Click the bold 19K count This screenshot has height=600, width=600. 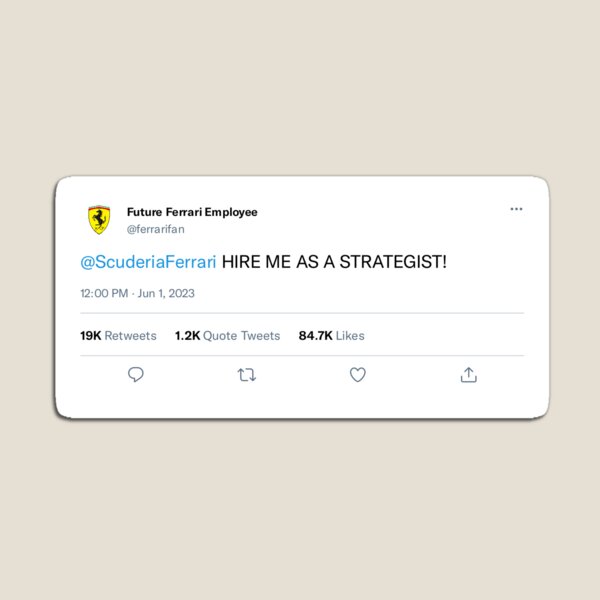click(90, 336)
